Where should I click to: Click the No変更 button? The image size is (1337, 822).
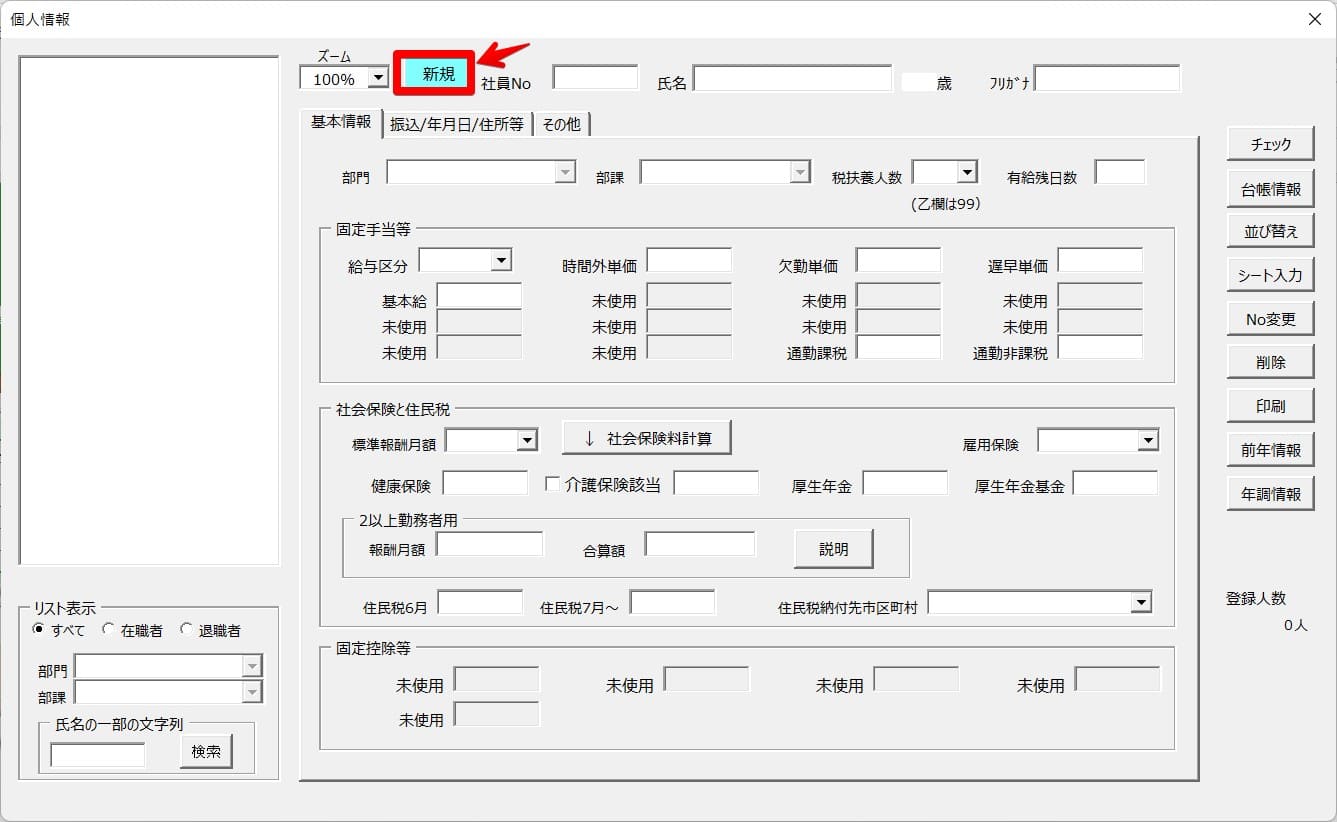point(1271,319)
